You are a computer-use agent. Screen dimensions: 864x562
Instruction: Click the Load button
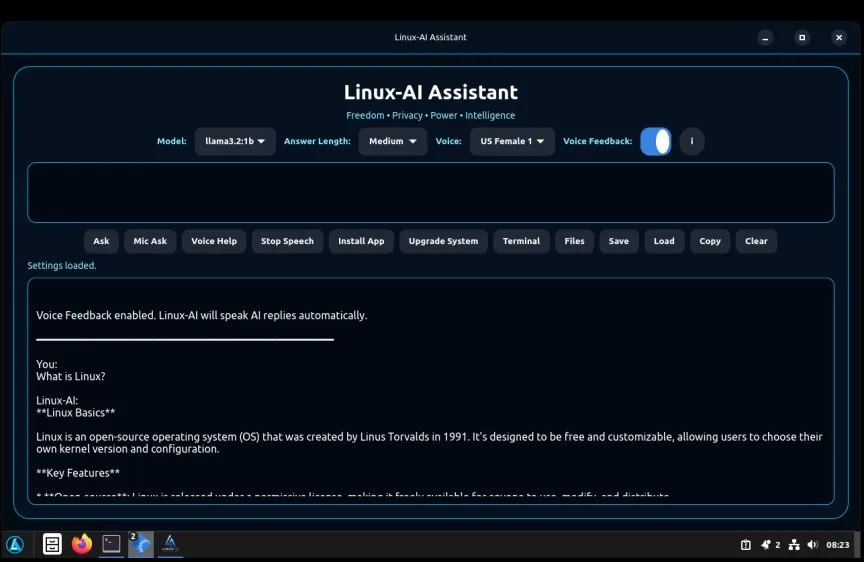(664, 241)
